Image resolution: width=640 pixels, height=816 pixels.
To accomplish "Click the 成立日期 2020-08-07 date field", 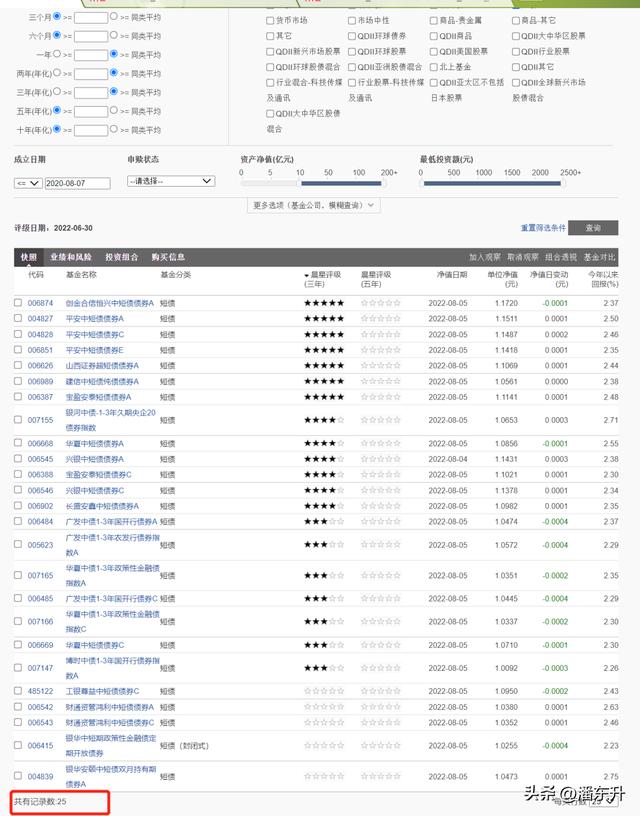I will pos(78,183).
